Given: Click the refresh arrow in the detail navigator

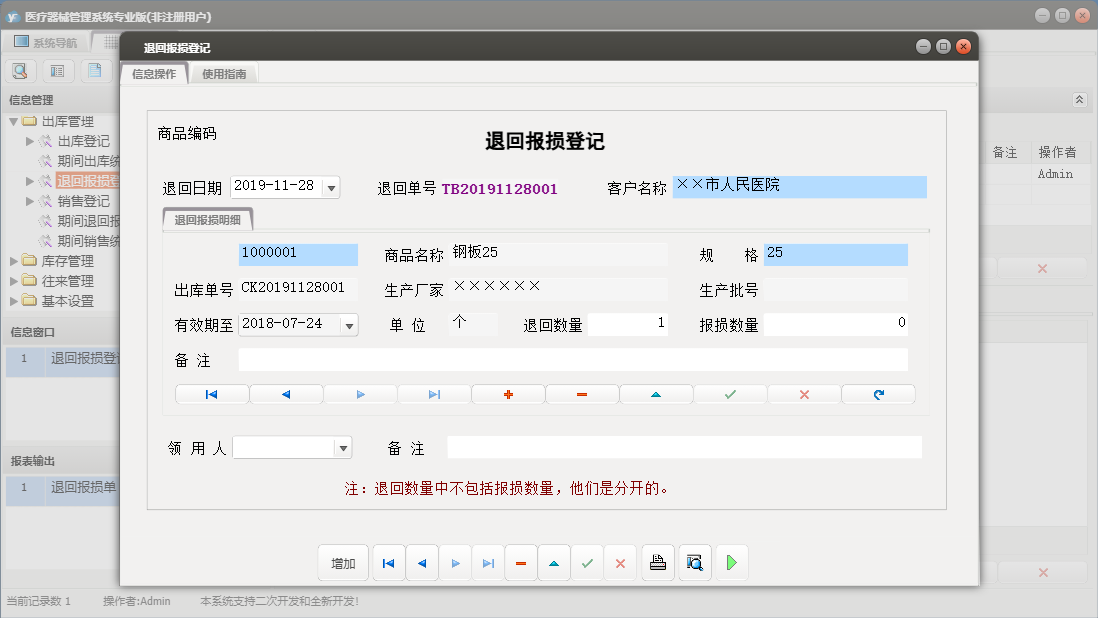Looking at the screenshot, I should pyautogui.click(x=878, y=395).
